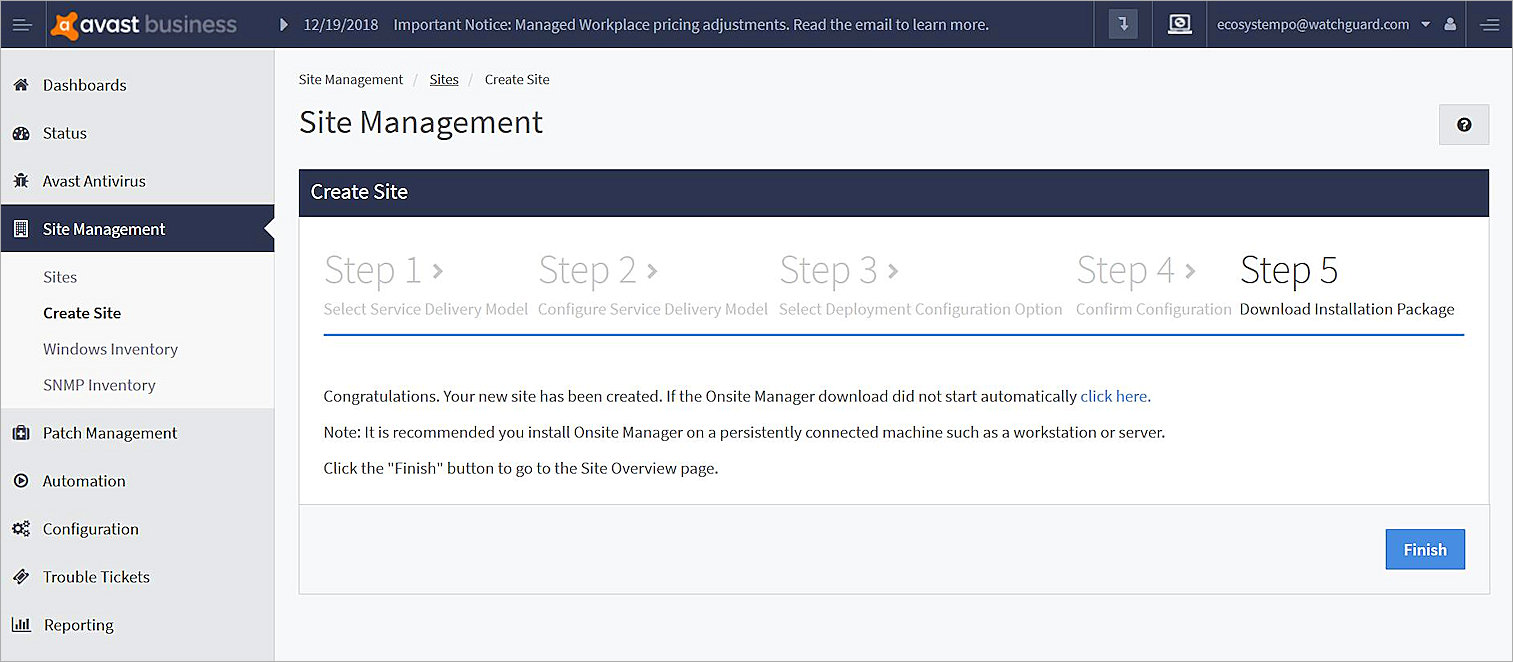Open Sites via the breadcrumb link

(444, 79)
